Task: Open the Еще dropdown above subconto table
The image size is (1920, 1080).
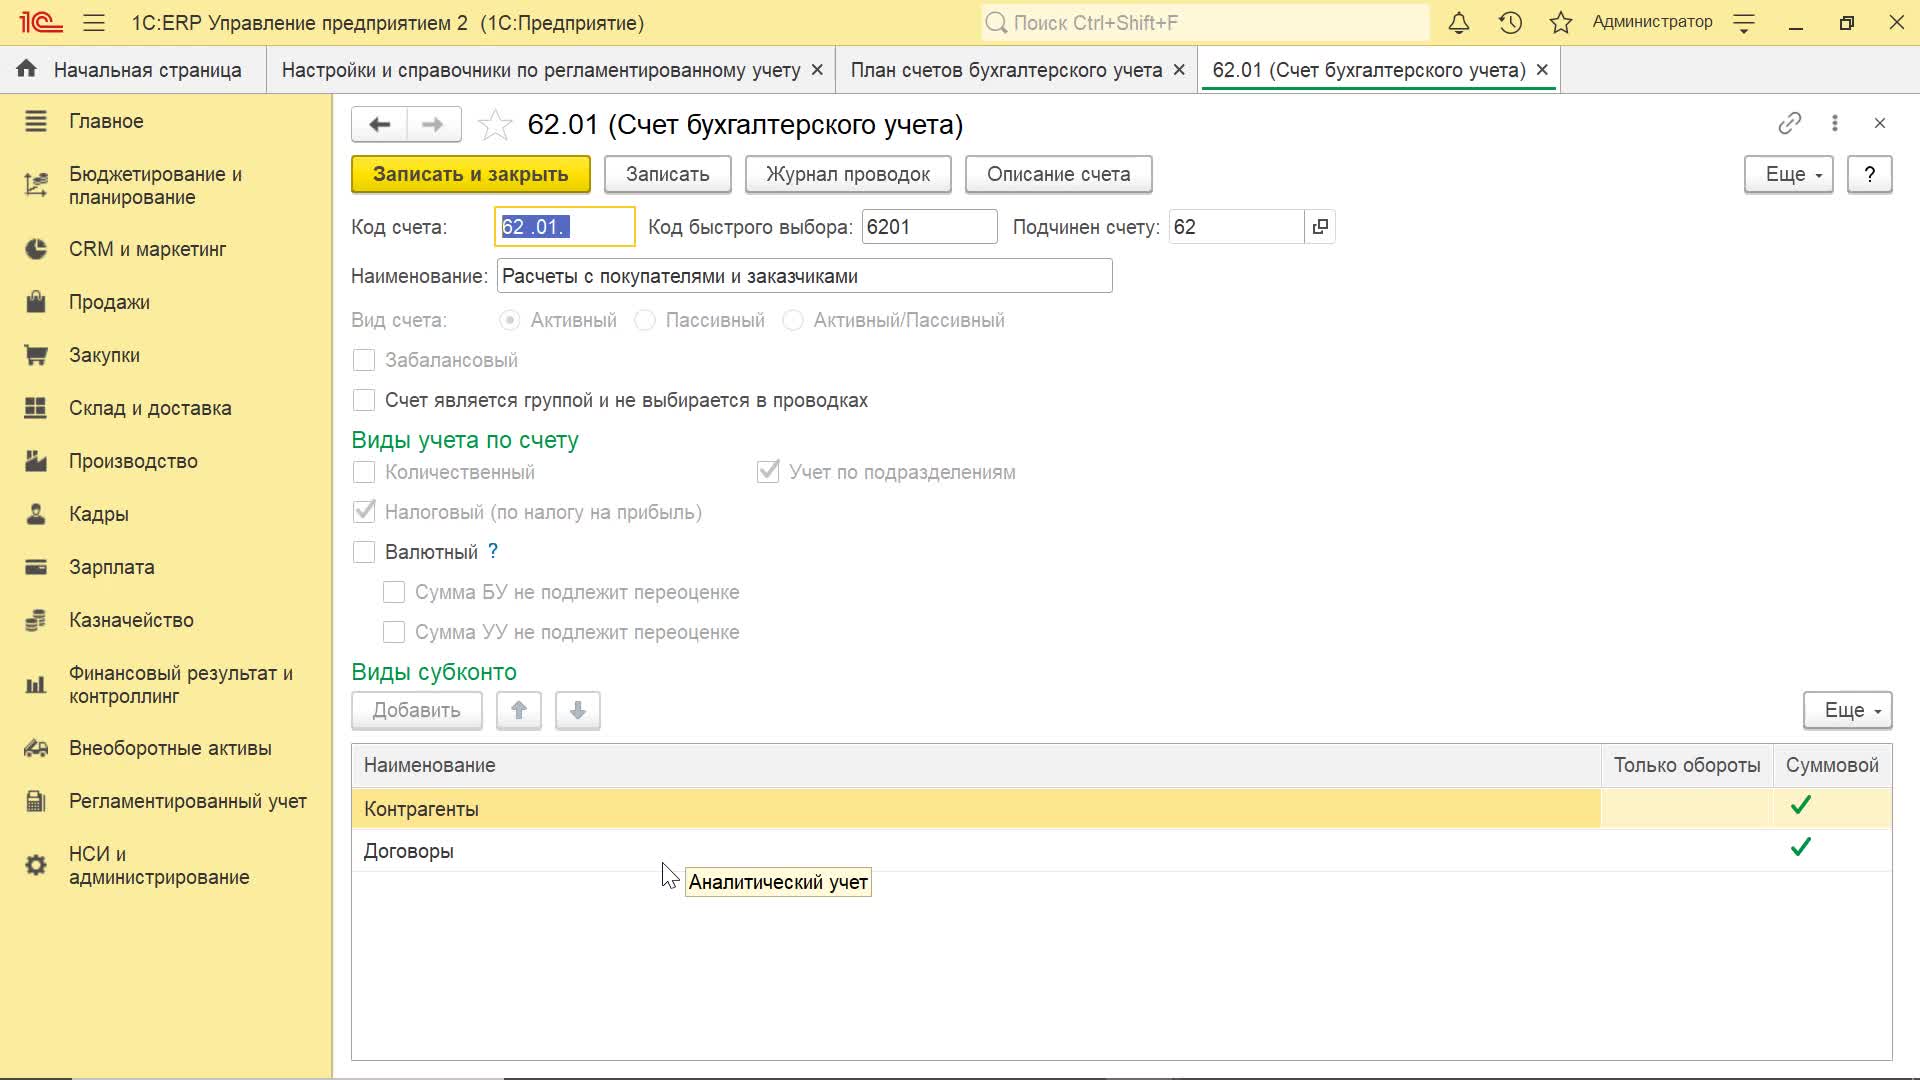Action: tap(1847, 710)
